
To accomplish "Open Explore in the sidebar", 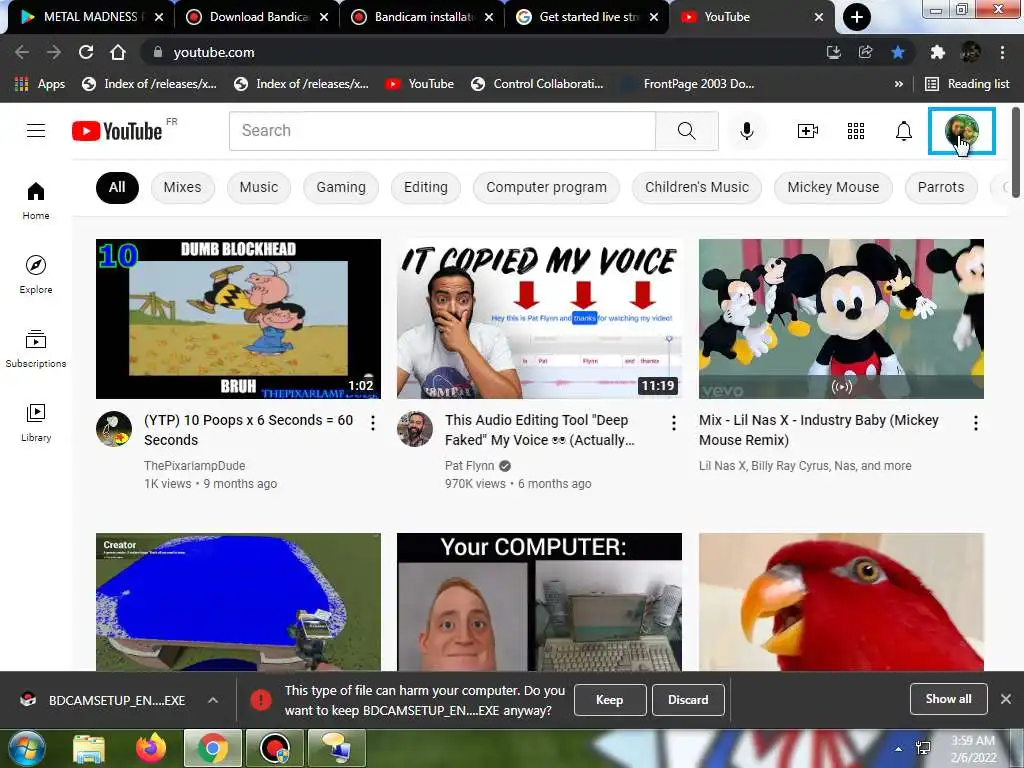I will [36, 275].
